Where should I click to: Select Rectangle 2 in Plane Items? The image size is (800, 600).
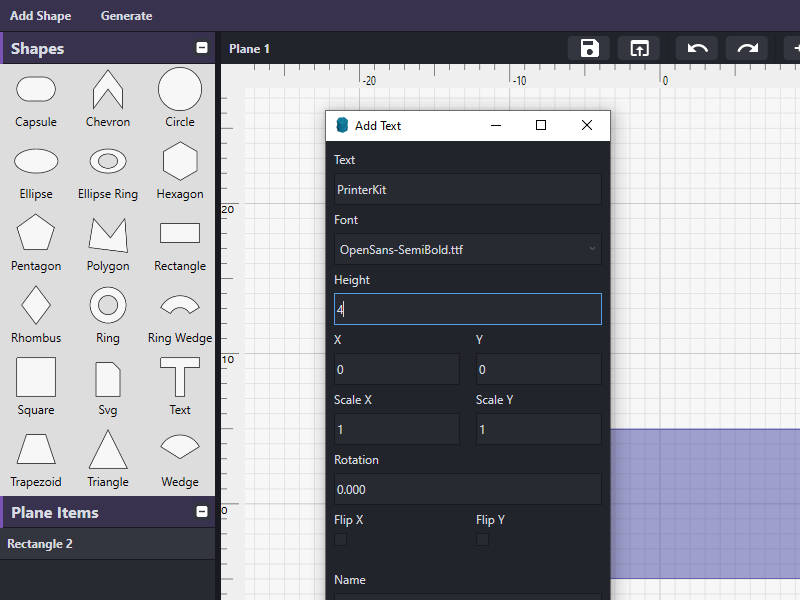pyautogui.click(x=108, y=544)
